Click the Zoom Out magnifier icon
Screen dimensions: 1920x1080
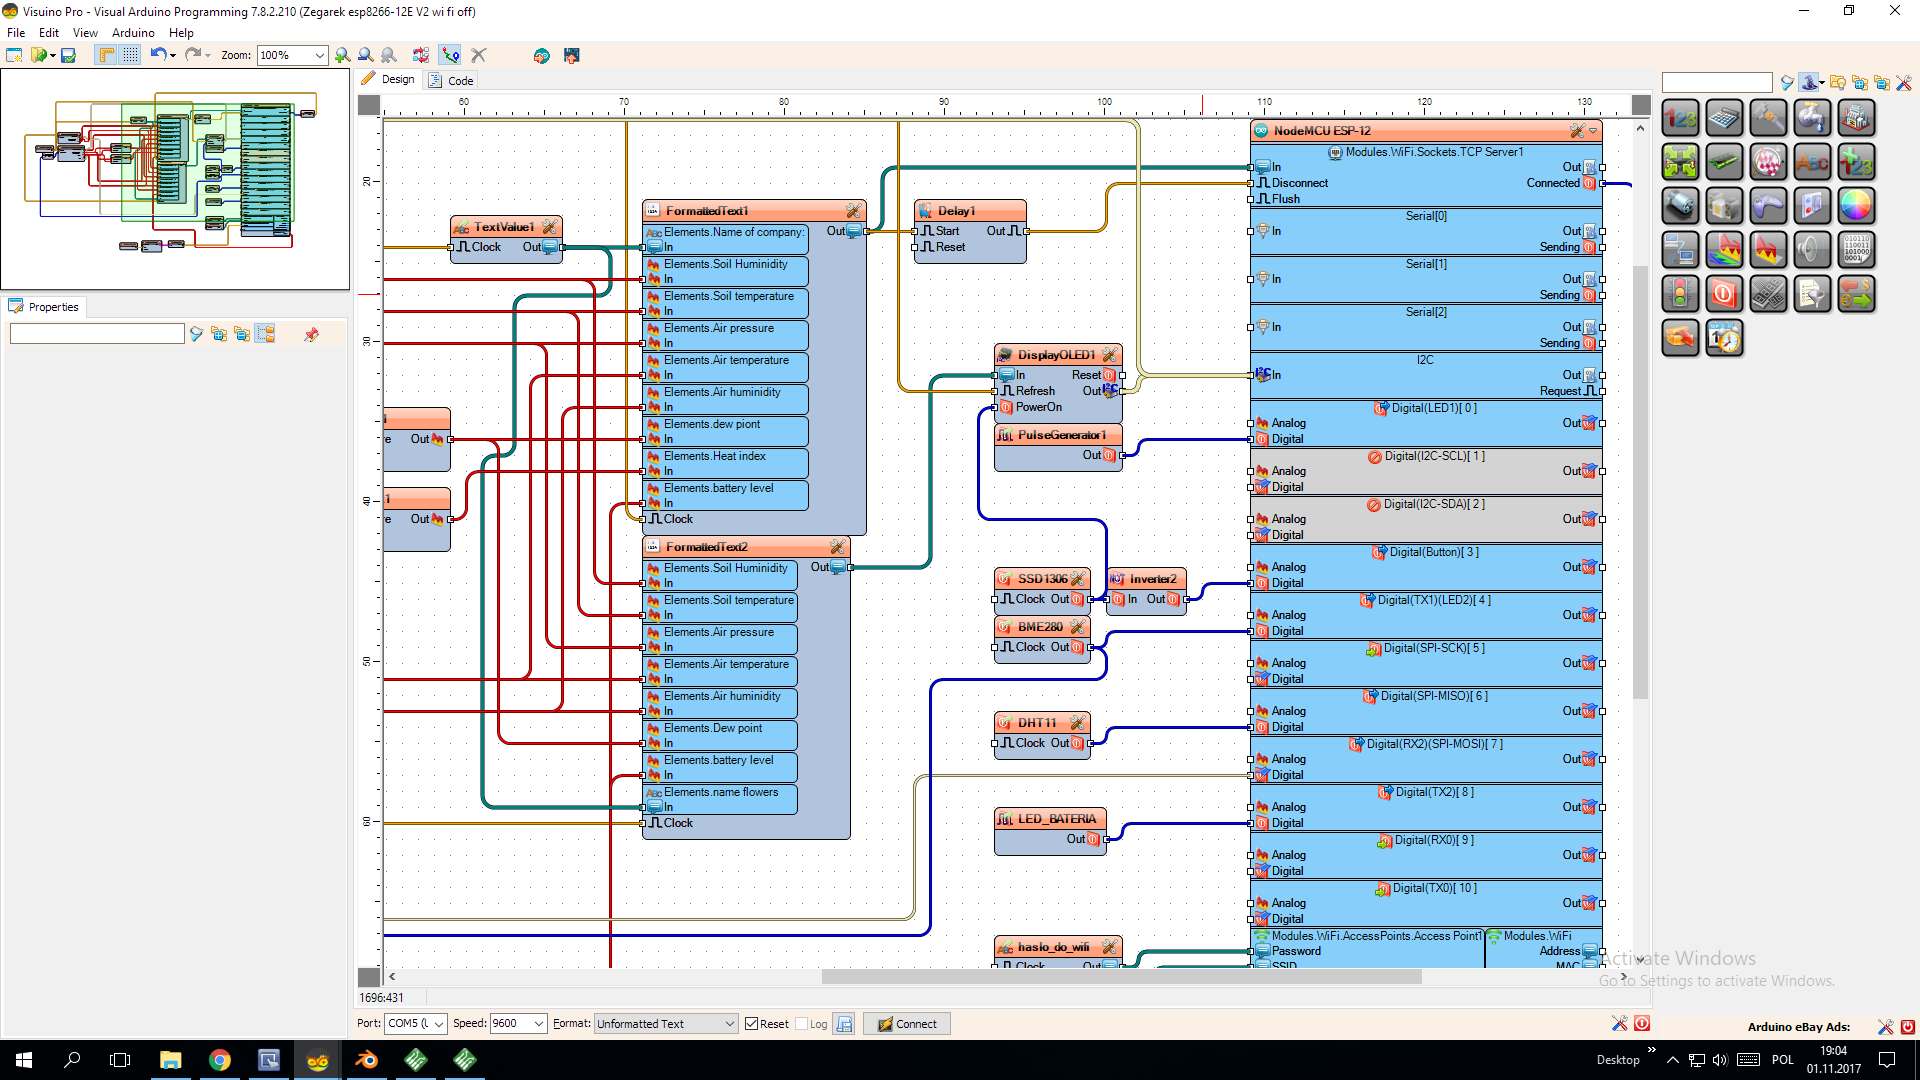pos(366,55)
